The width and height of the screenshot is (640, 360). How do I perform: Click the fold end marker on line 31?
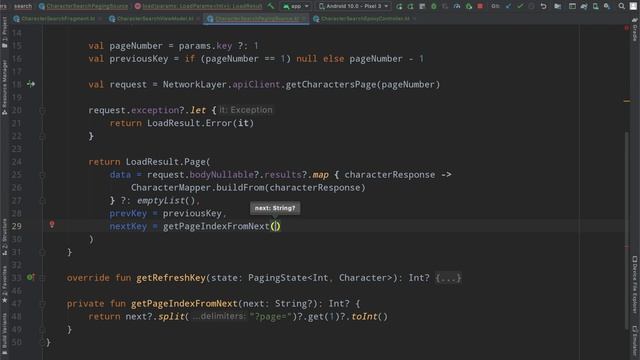pos(42,252)
